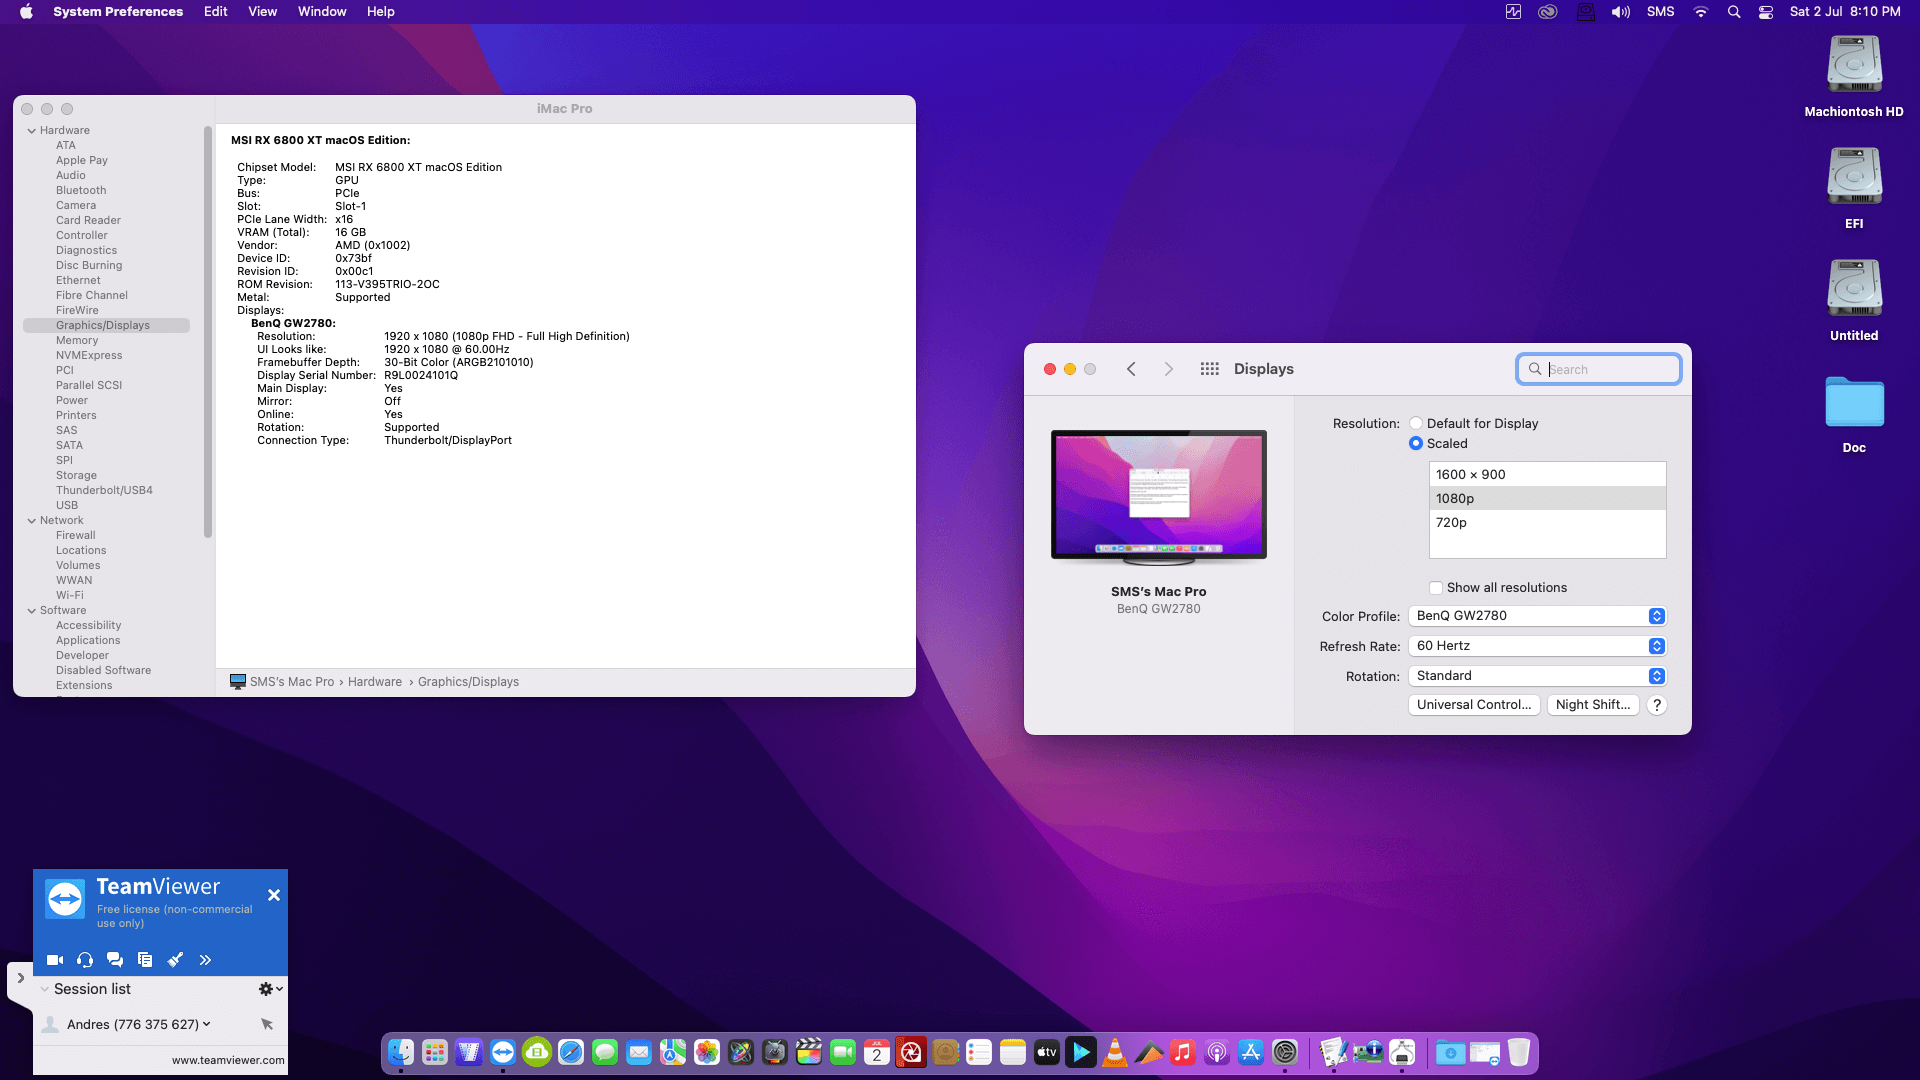
Task: Collapse the Software section in sidebar
Action: click(32, 611)
